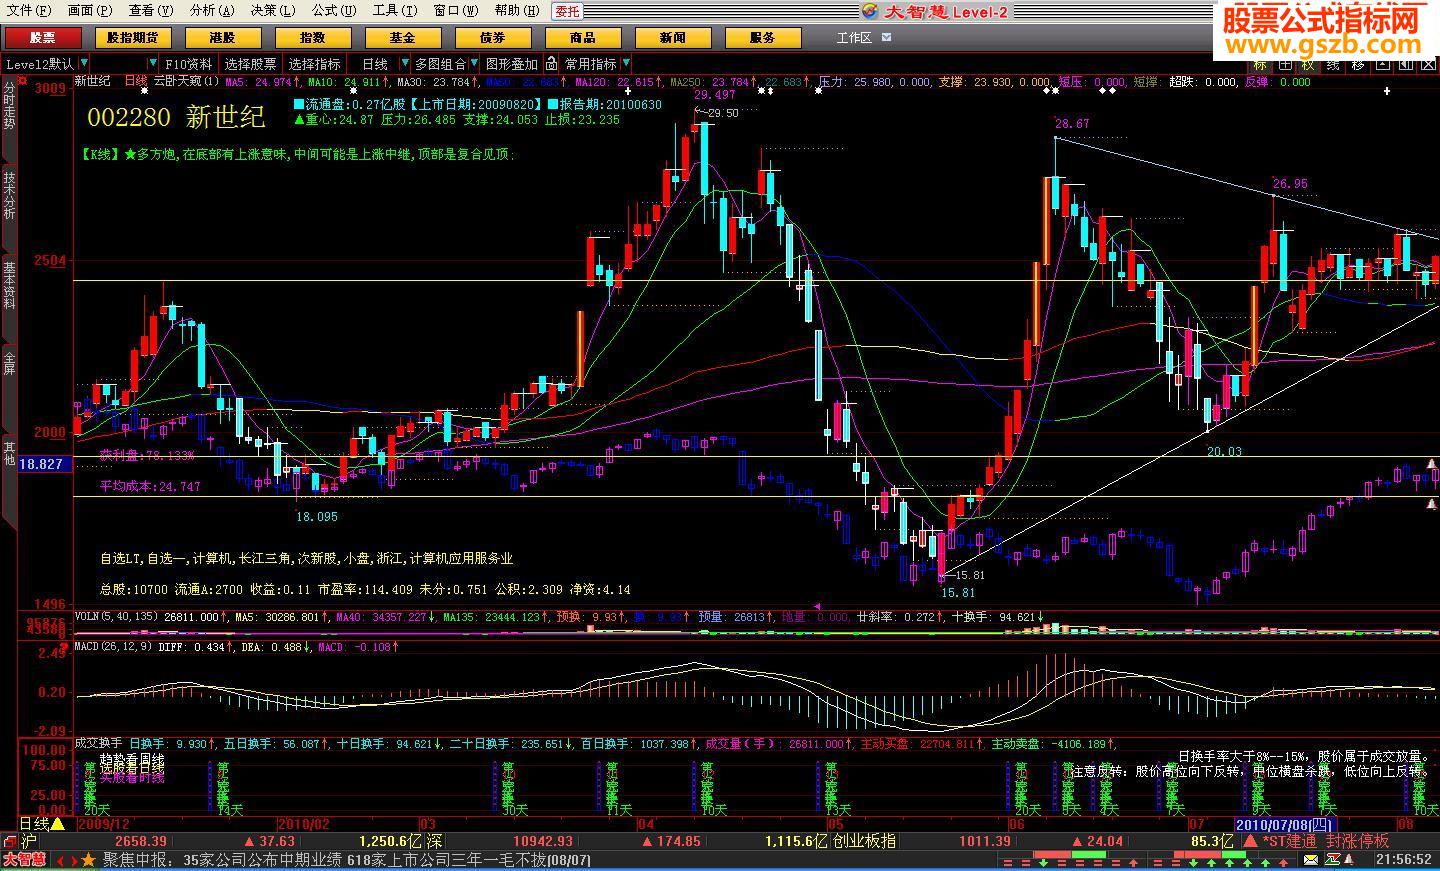Viewport: 1440px width, 871px height.
Task: Toggle the 权 adjustment icon
Action: 1308,64
